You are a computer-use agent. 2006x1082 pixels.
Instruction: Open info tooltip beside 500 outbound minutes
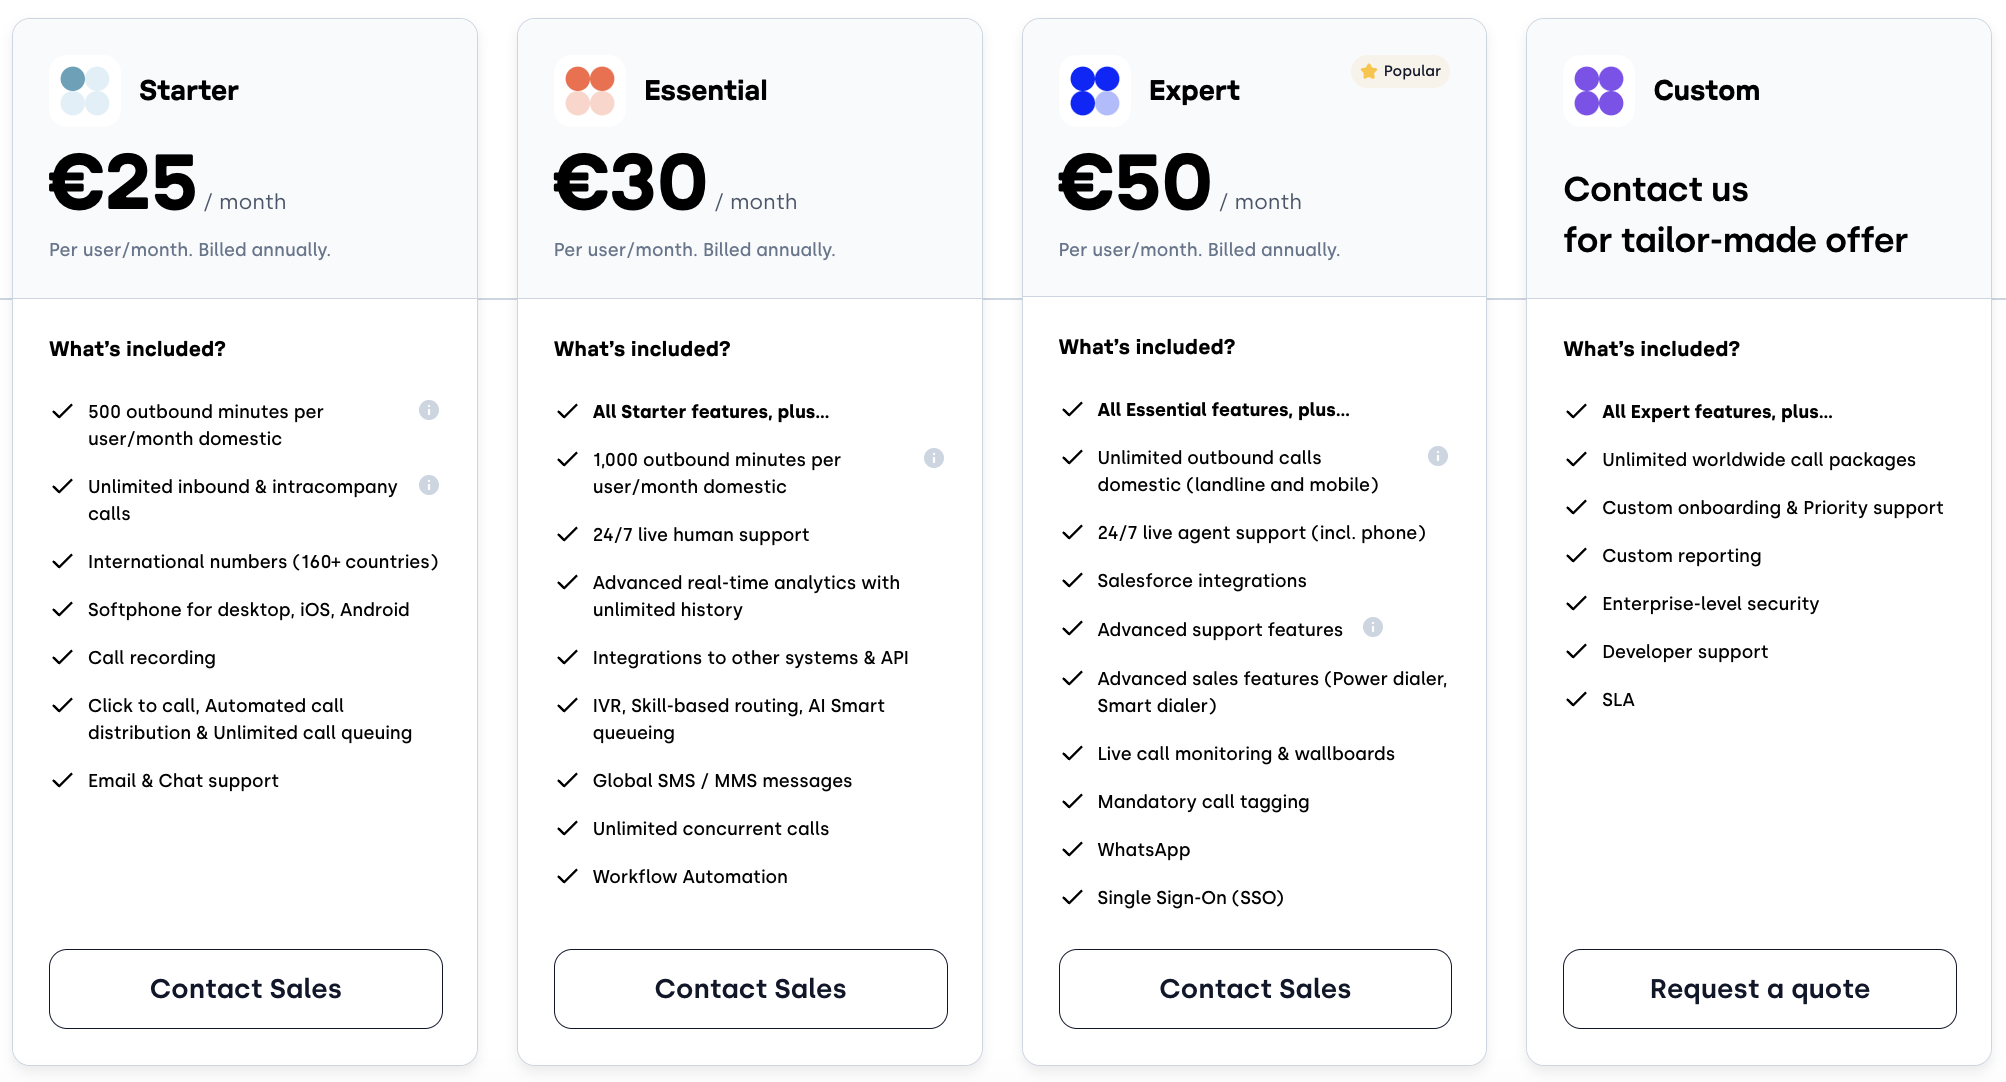click(429, 410)
